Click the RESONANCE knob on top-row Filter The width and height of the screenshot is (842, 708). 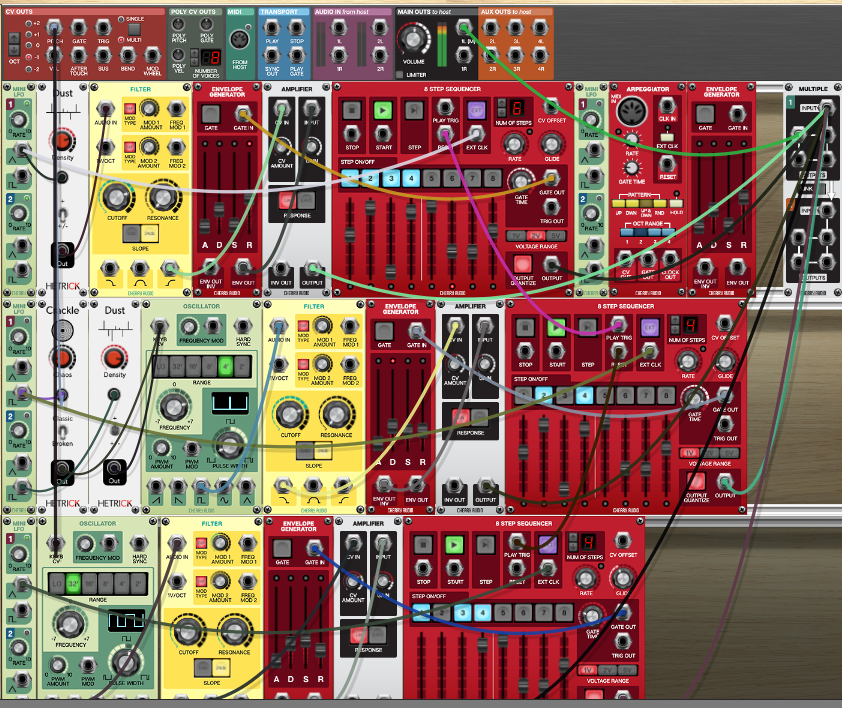coord(162,197)
